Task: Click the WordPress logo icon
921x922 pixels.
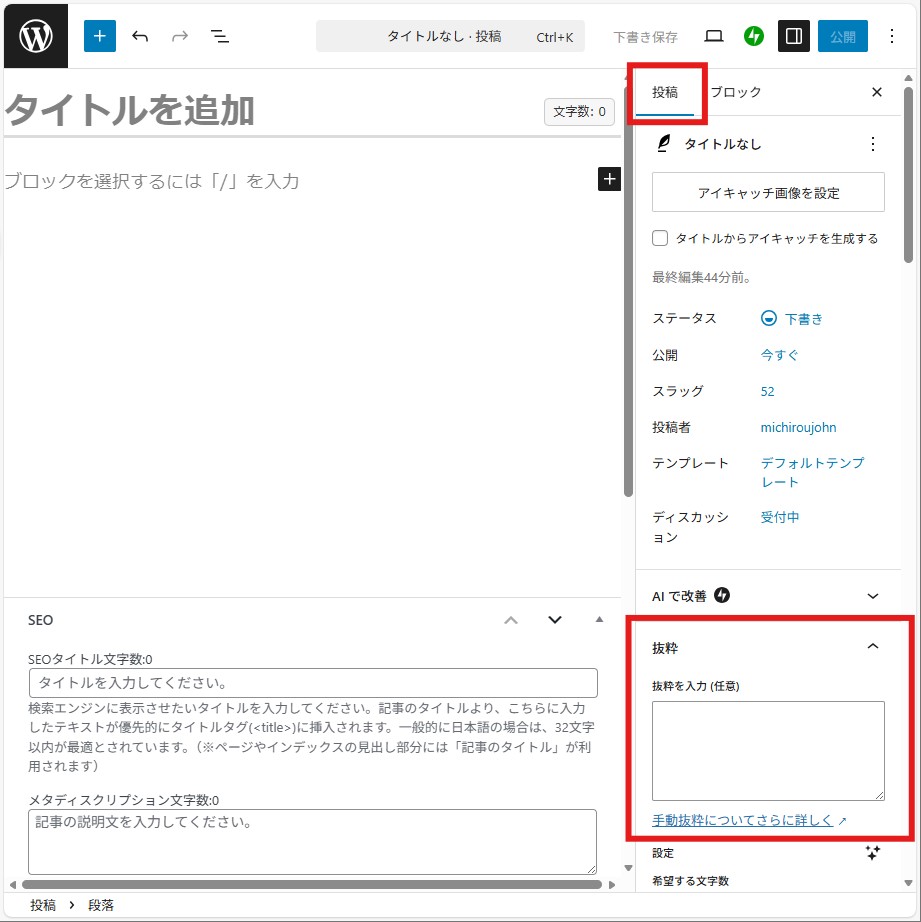Action: 35,36
